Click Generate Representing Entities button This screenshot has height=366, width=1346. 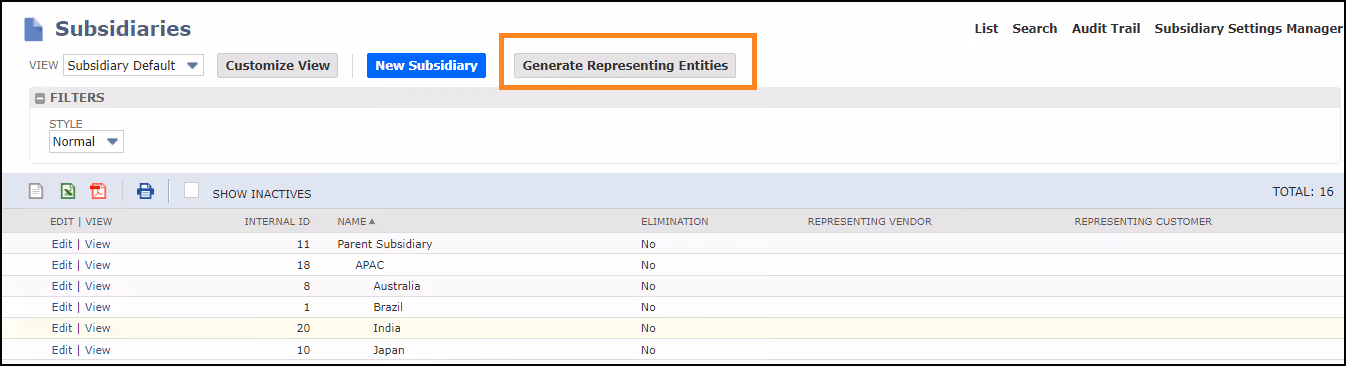(625, 66)
